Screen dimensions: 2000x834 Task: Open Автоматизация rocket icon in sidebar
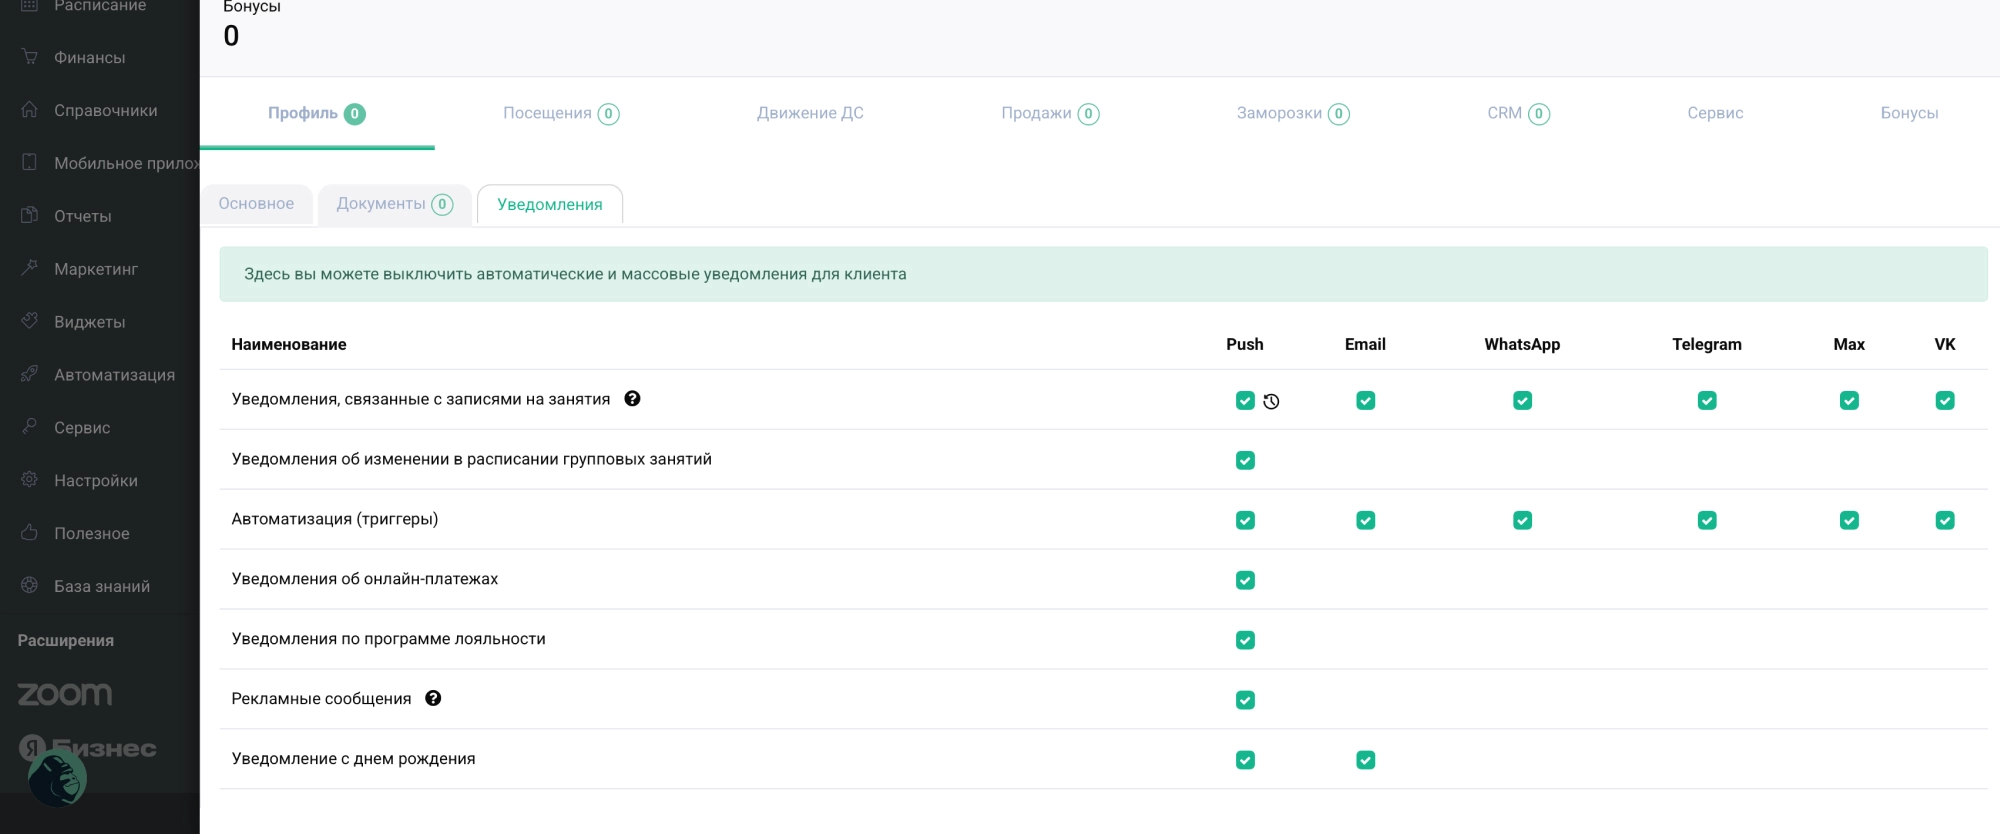pyautogui.click(x=30, y=374)
